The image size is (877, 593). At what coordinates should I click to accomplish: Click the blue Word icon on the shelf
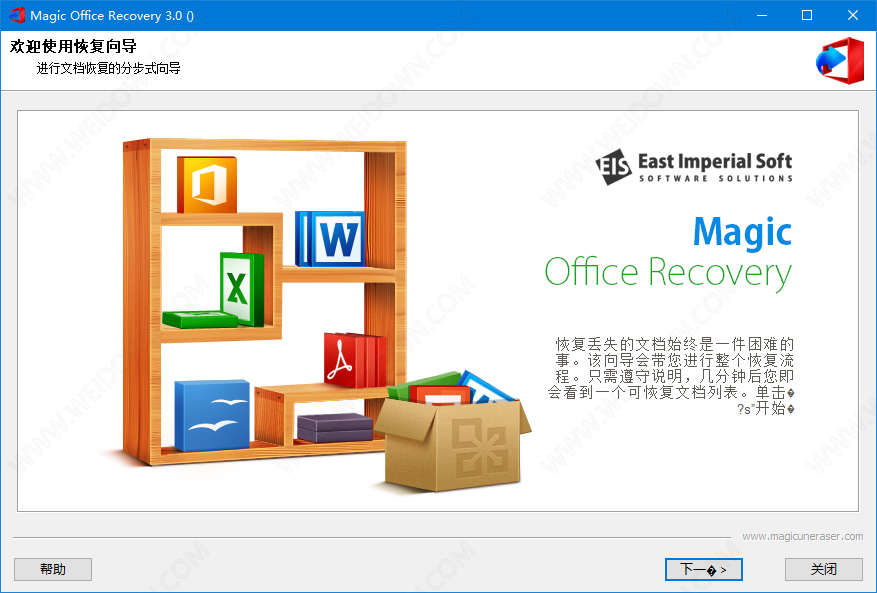tap(331, 238)
